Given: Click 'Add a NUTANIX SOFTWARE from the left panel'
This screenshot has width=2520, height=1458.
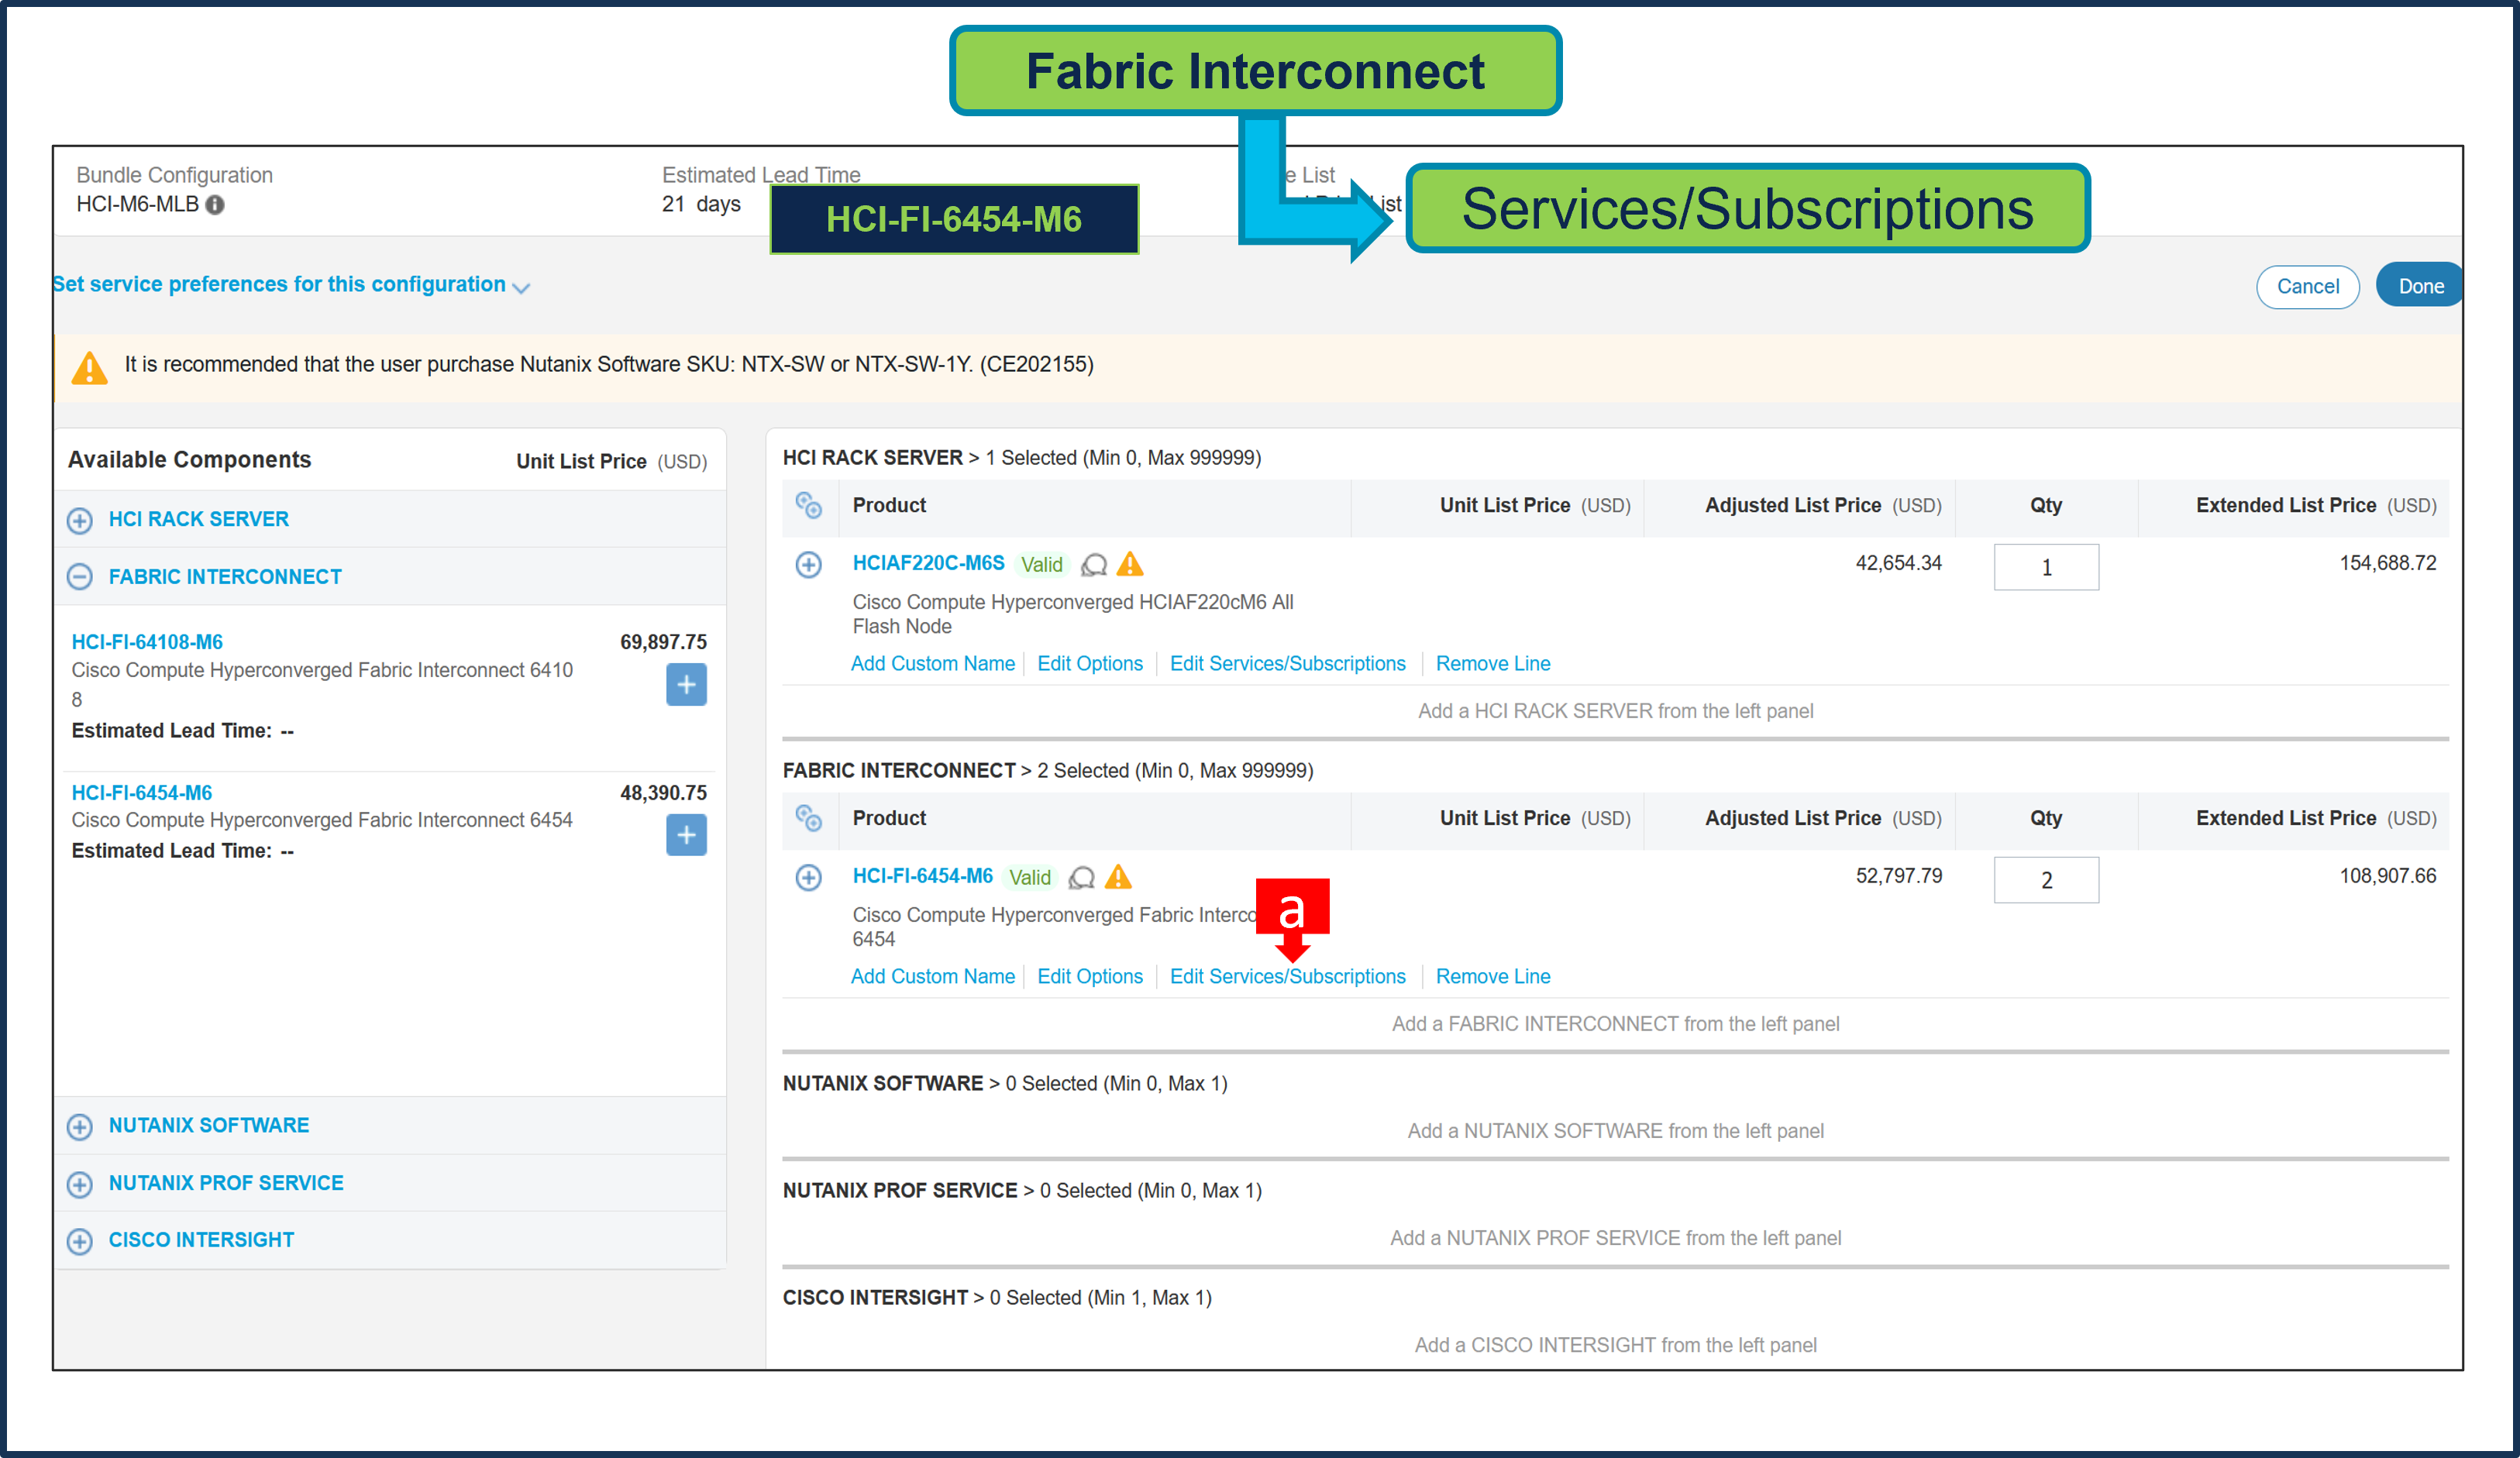Looking at the screenshot, I should tap(1615, 1131).
